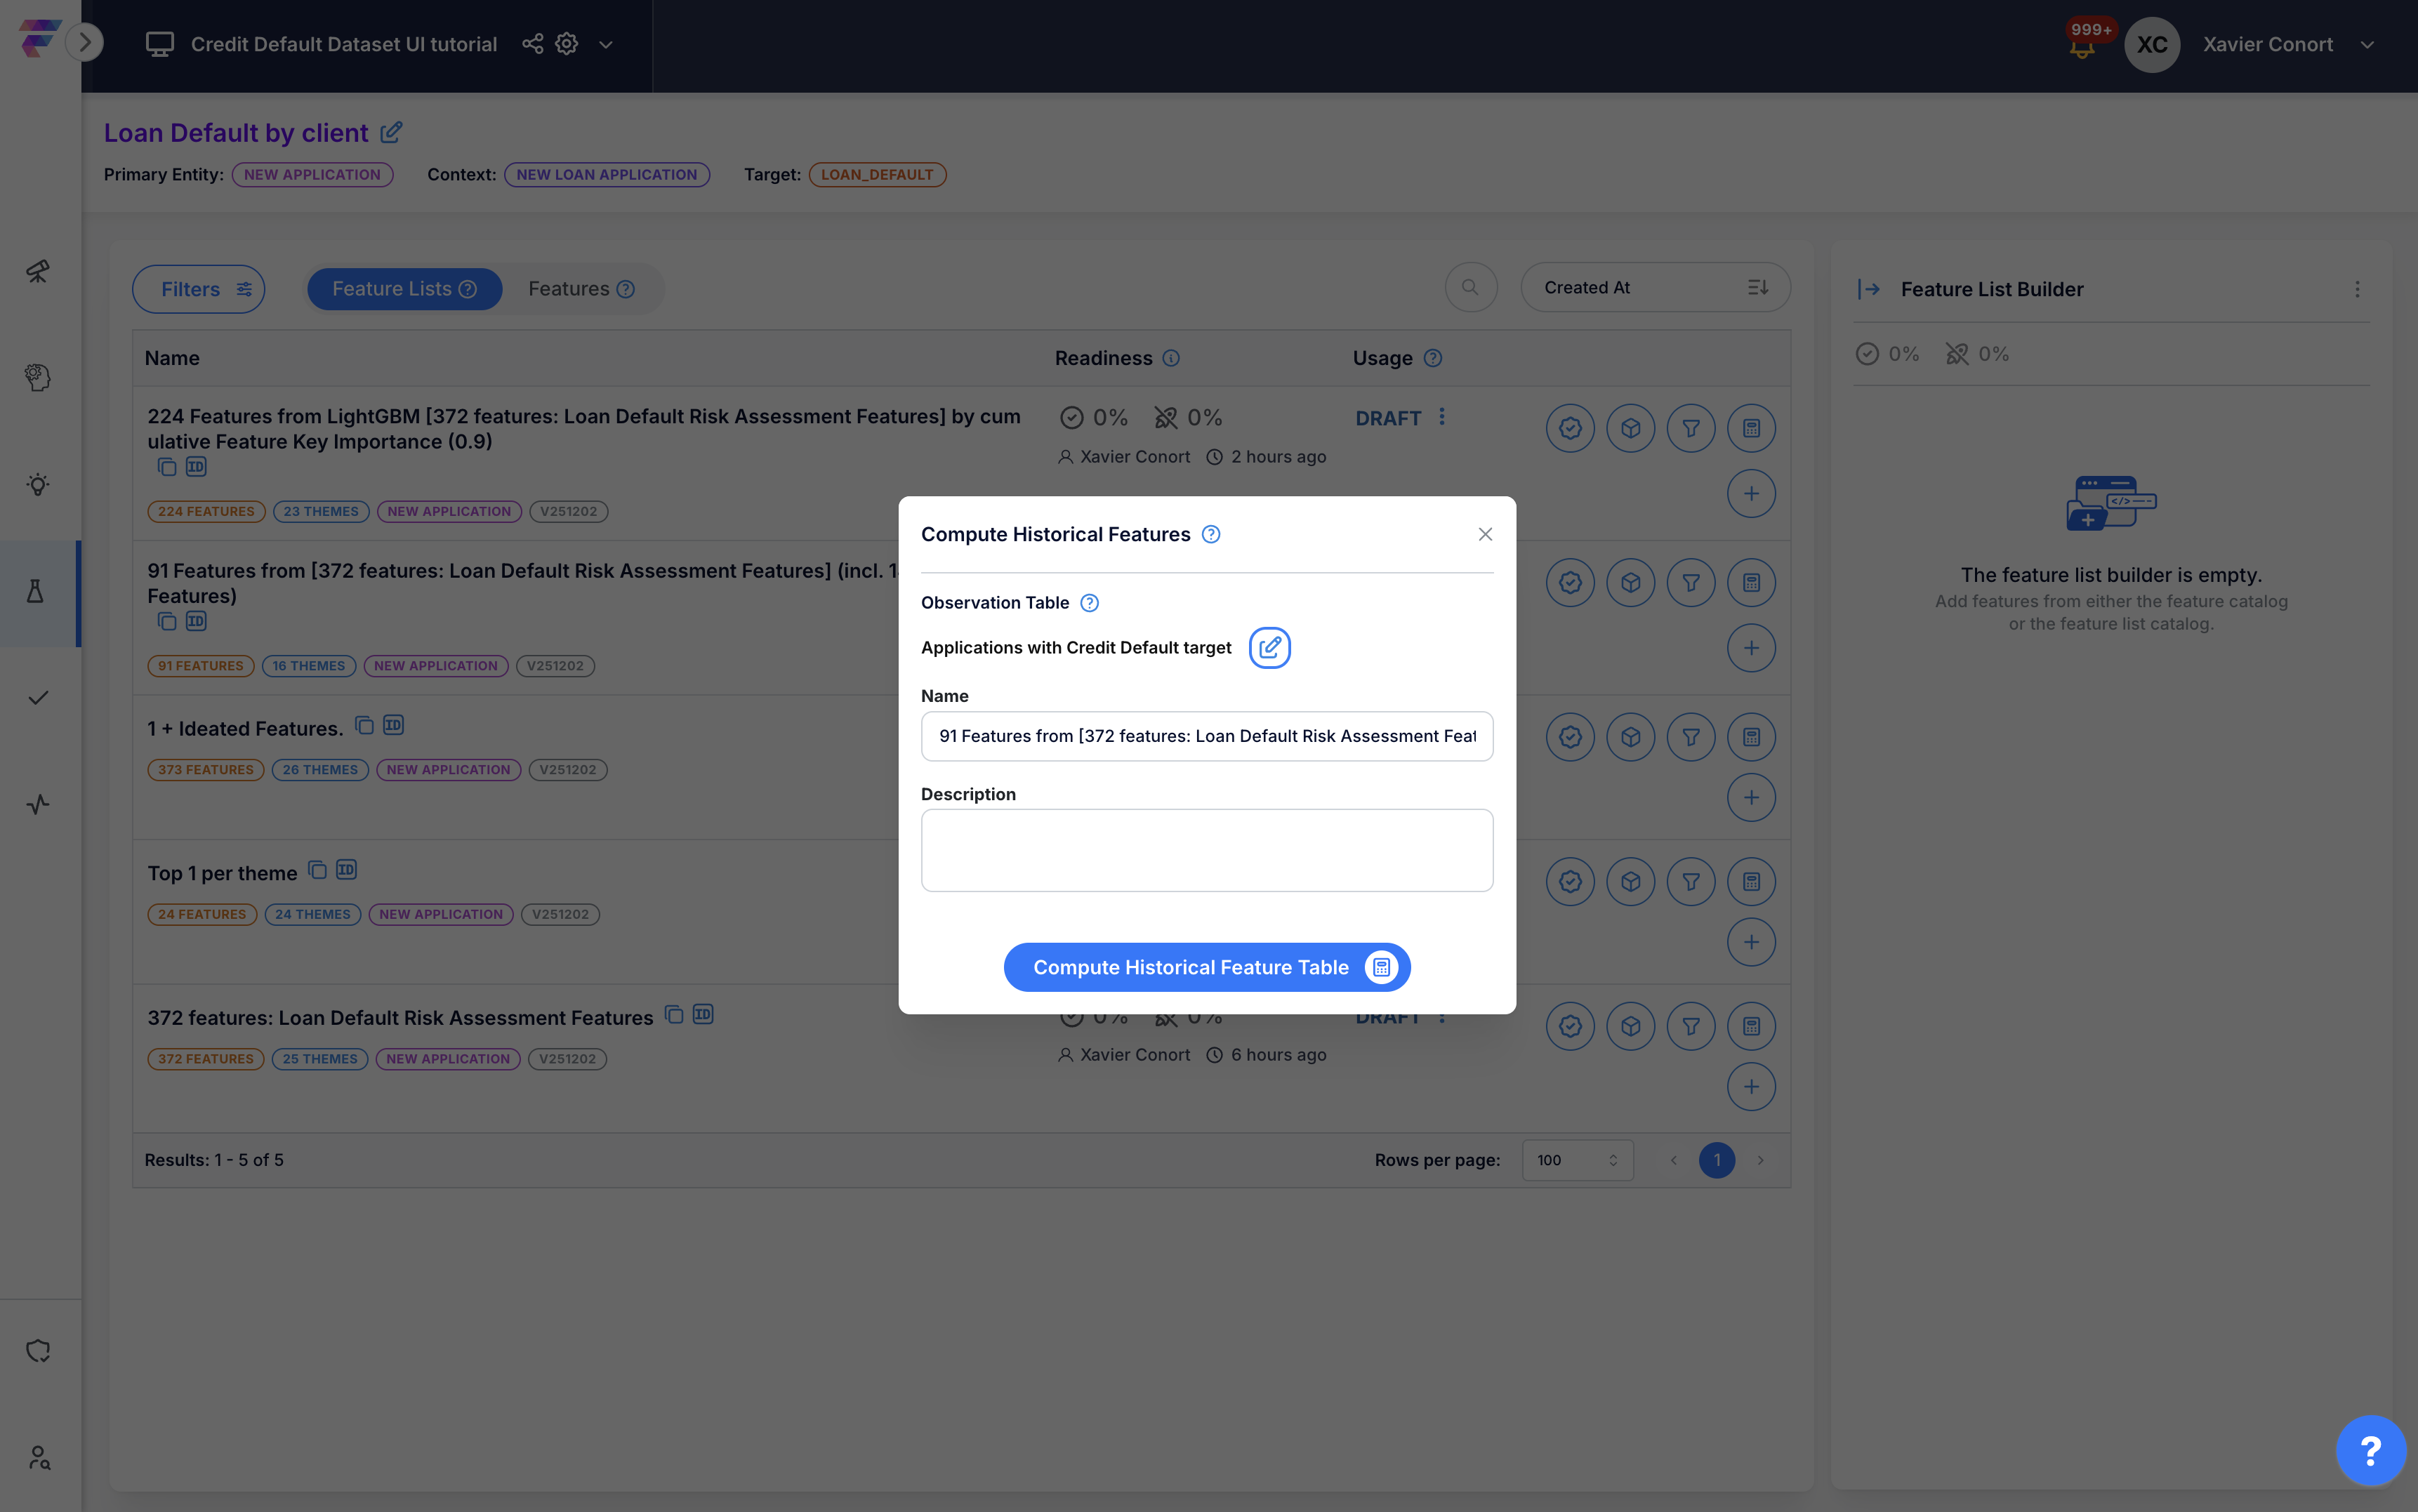Click the Description text area
This screenshot has width=2418, height=1512.
click(1206, 849)
